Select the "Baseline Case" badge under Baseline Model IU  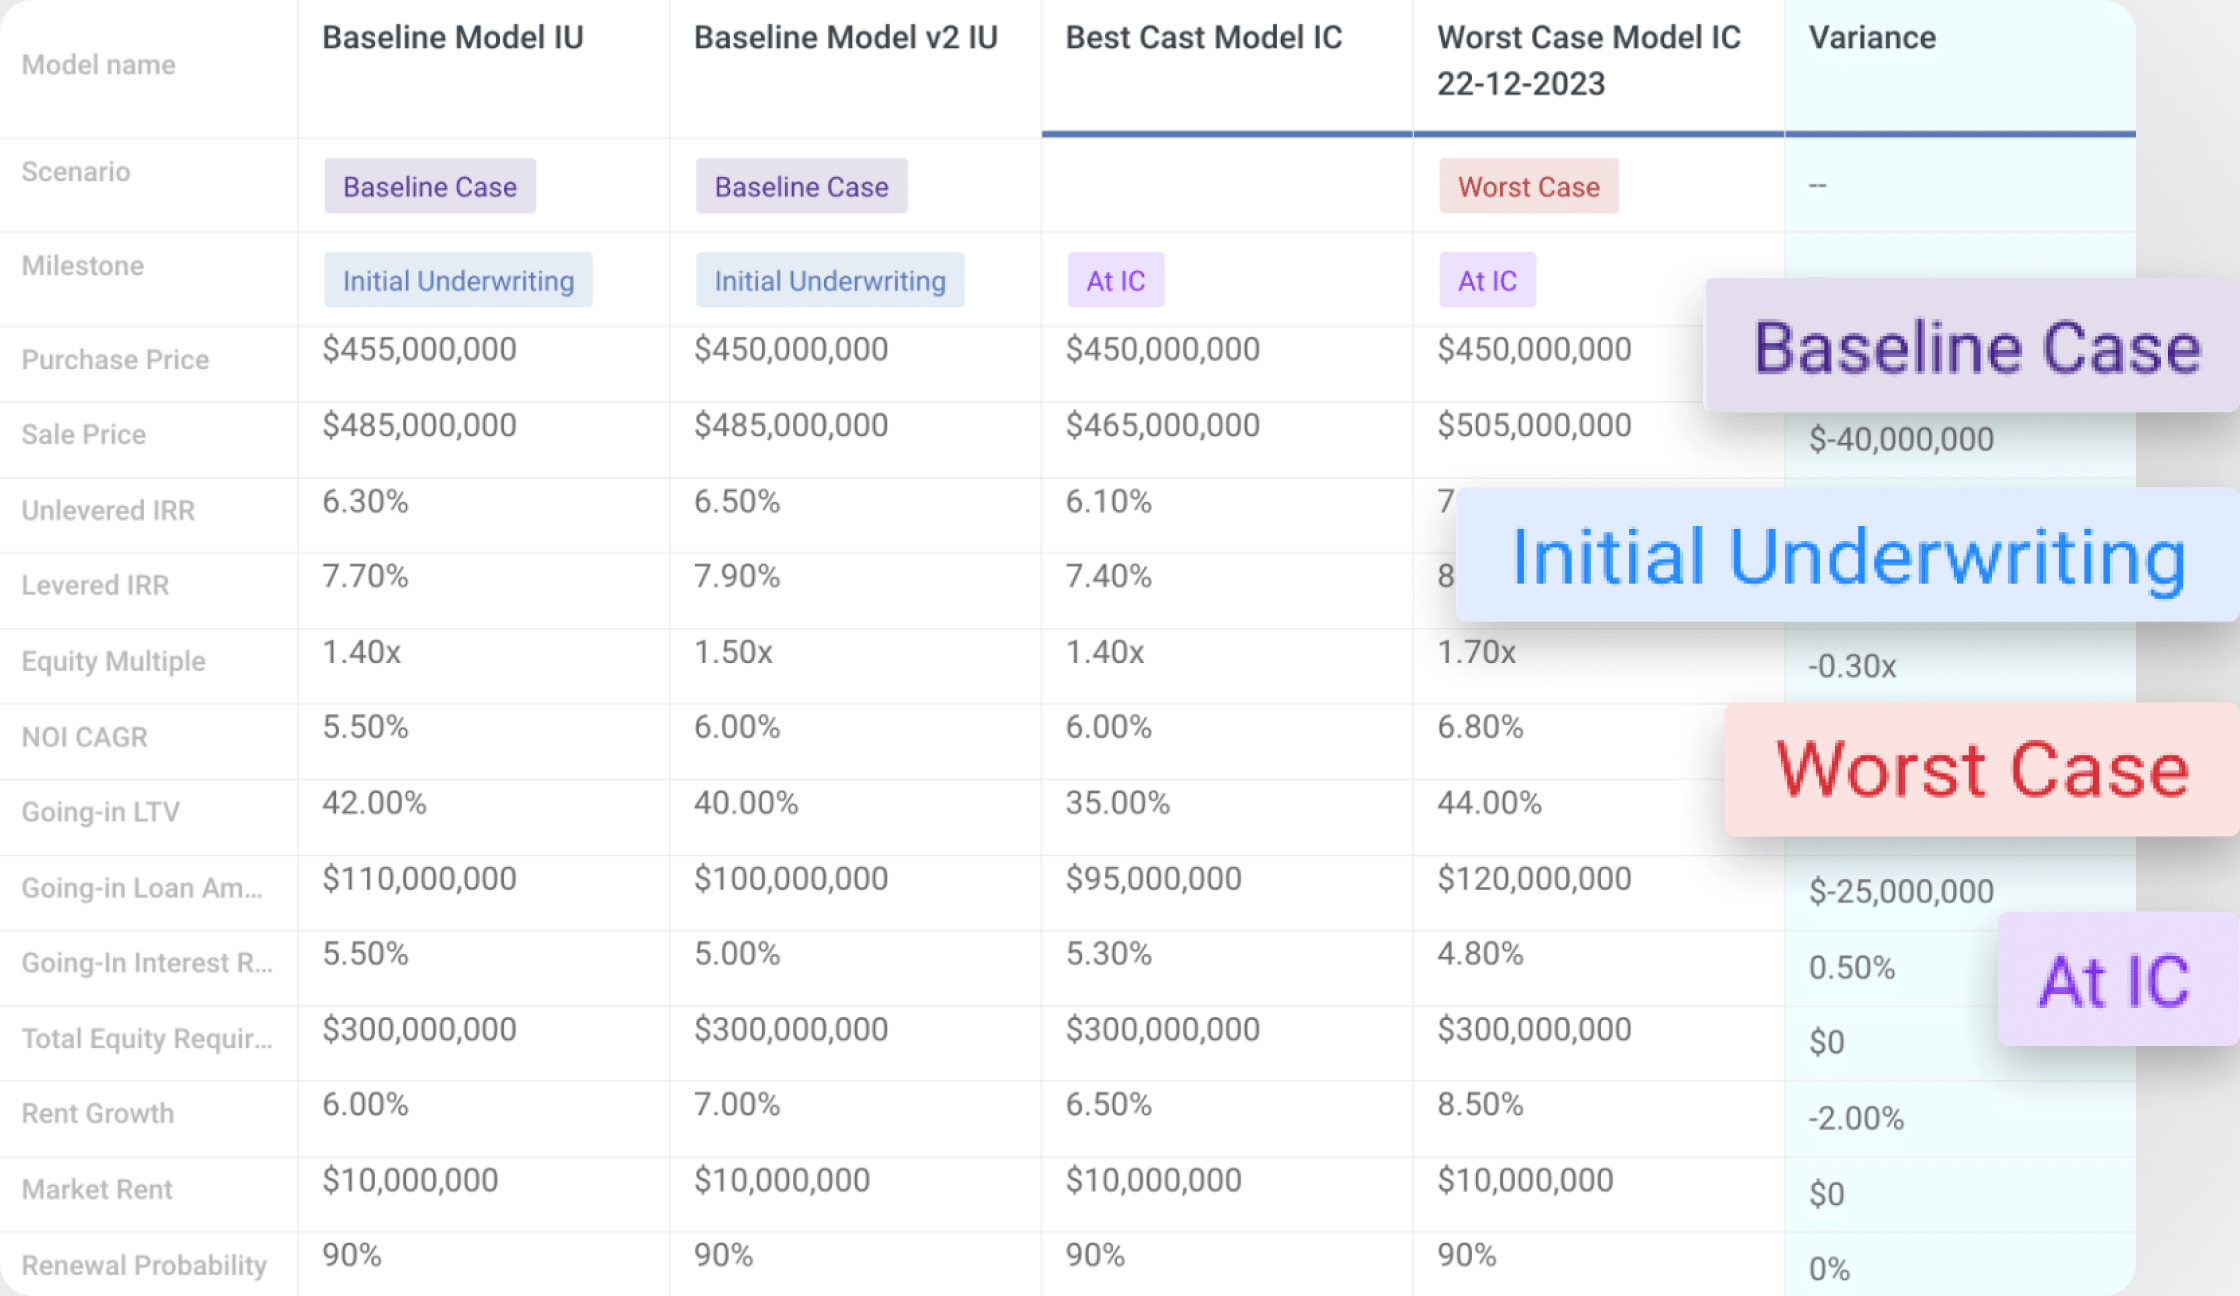tap(429, 186)
